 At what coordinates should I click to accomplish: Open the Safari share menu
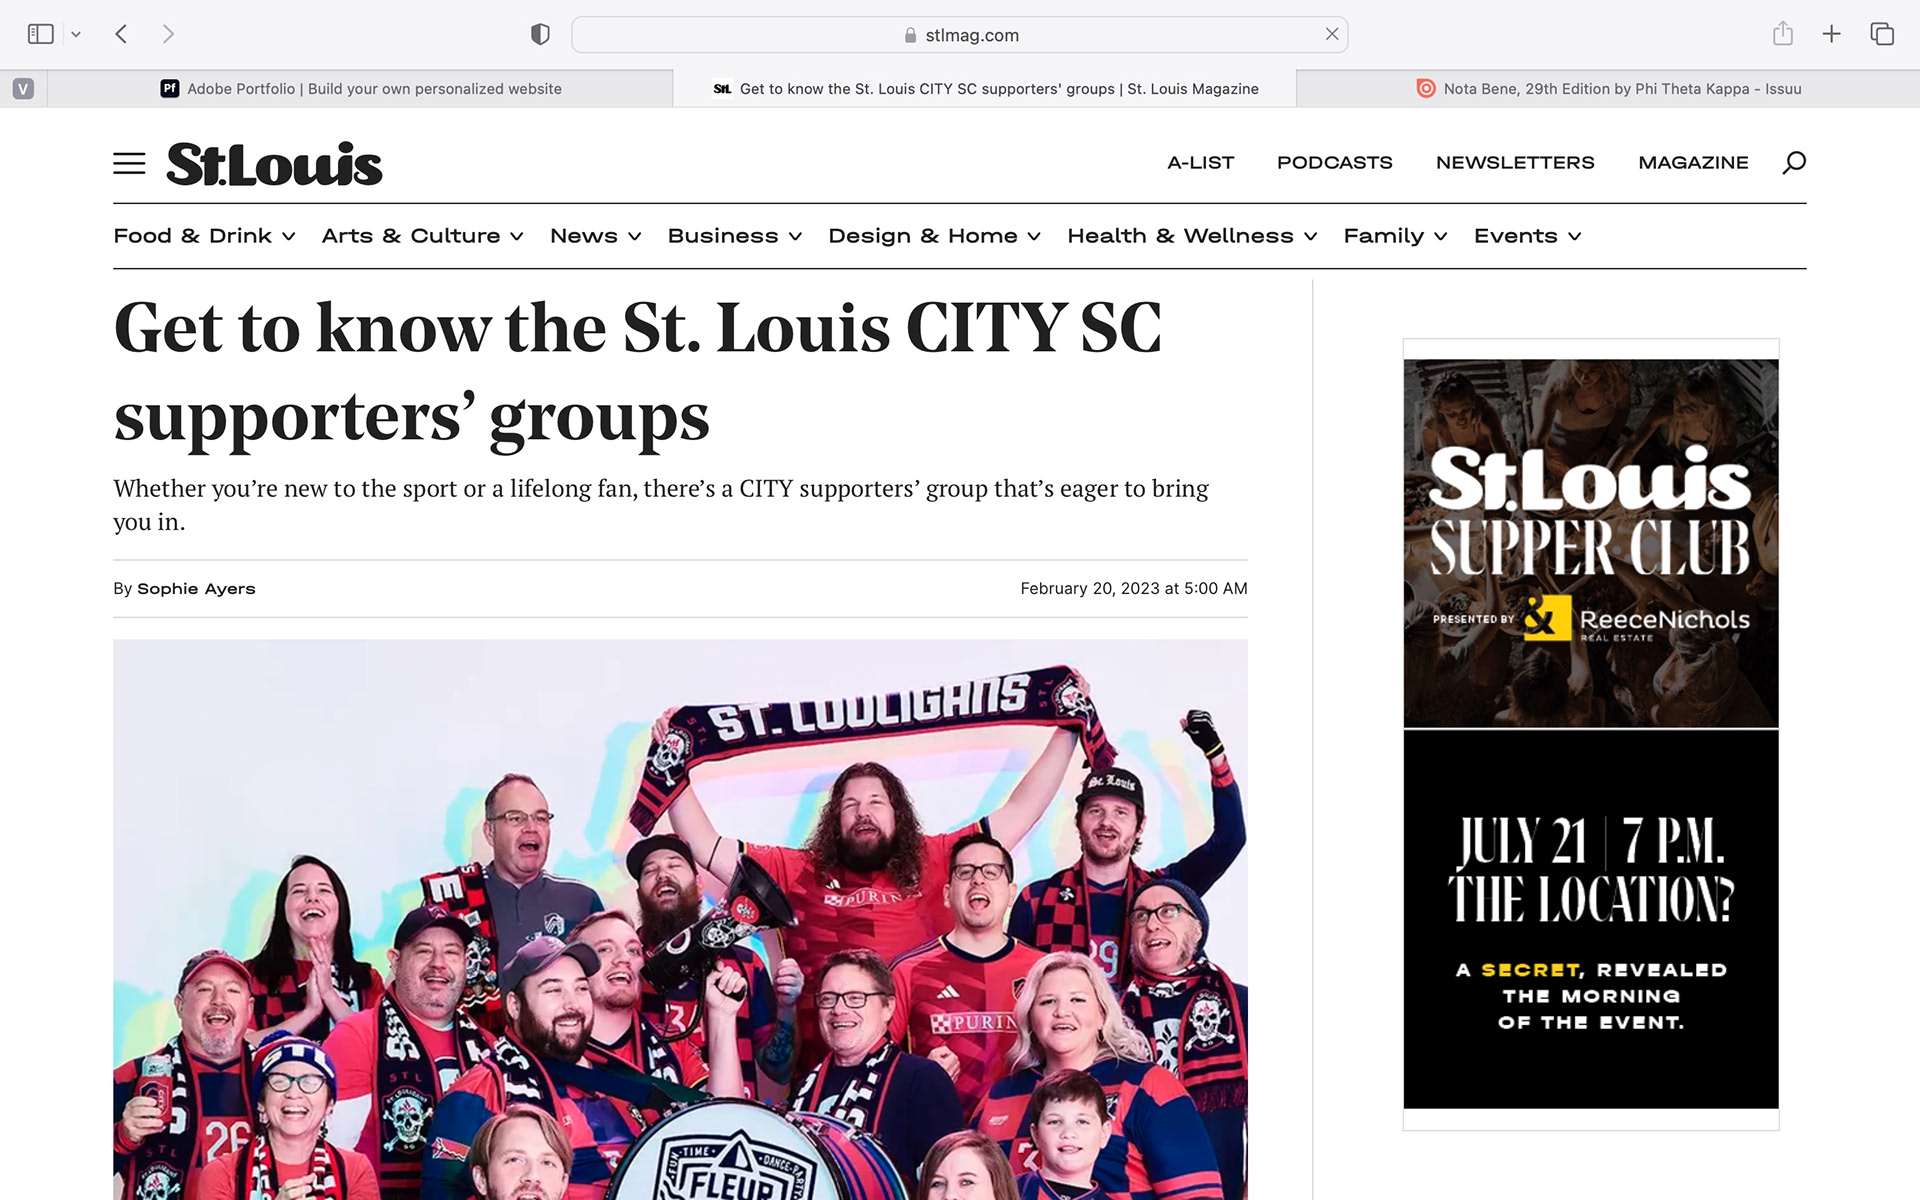click(x=1782, y=34)
